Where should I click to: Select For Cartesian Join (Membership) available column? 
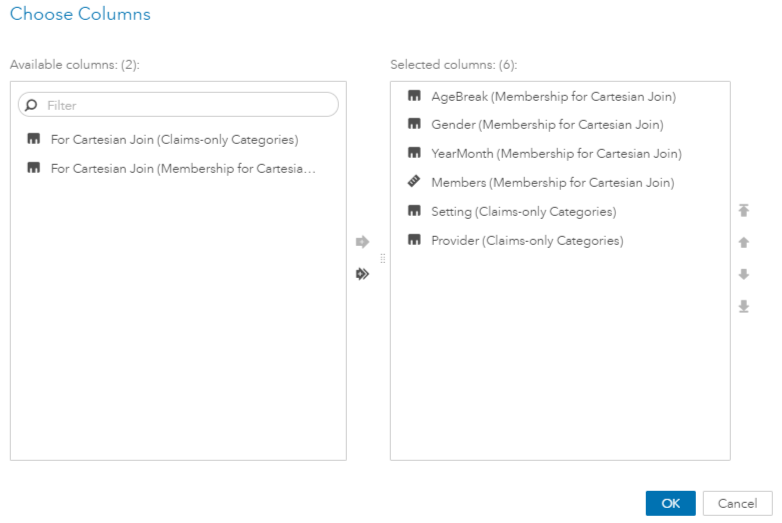pyautogui.click(x=184, y=168)
